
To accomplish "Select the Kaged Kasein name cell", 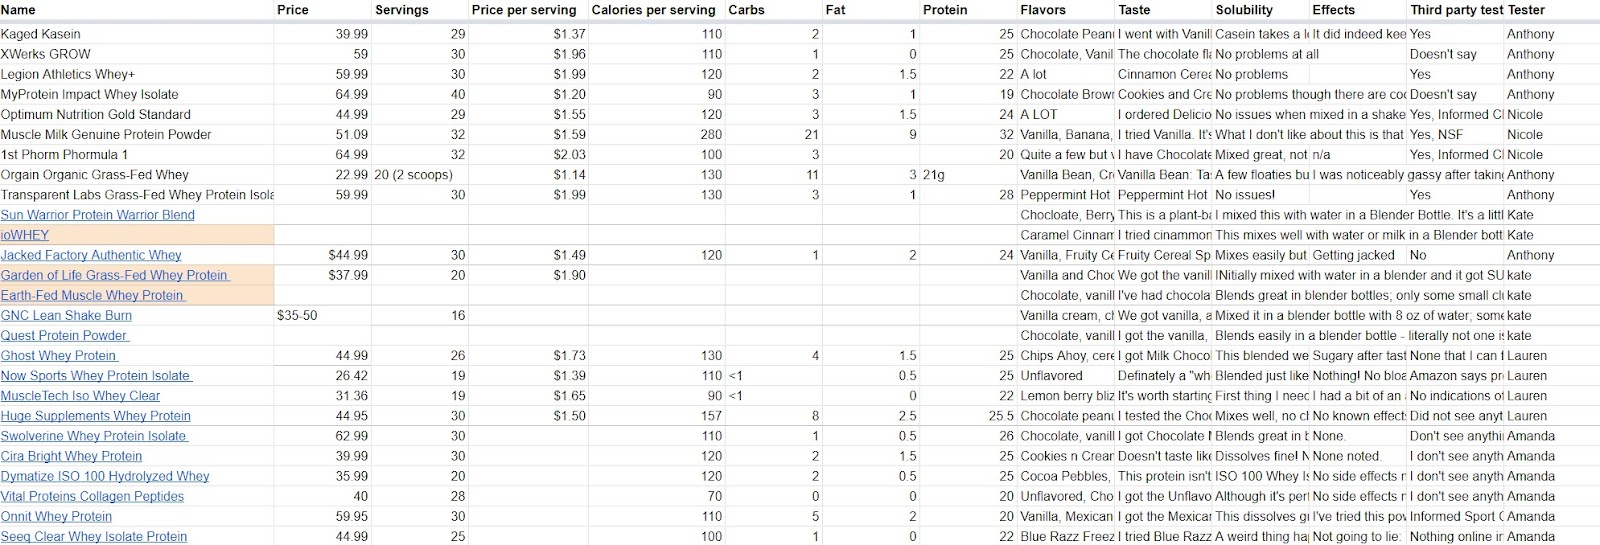I will [137, 34].
